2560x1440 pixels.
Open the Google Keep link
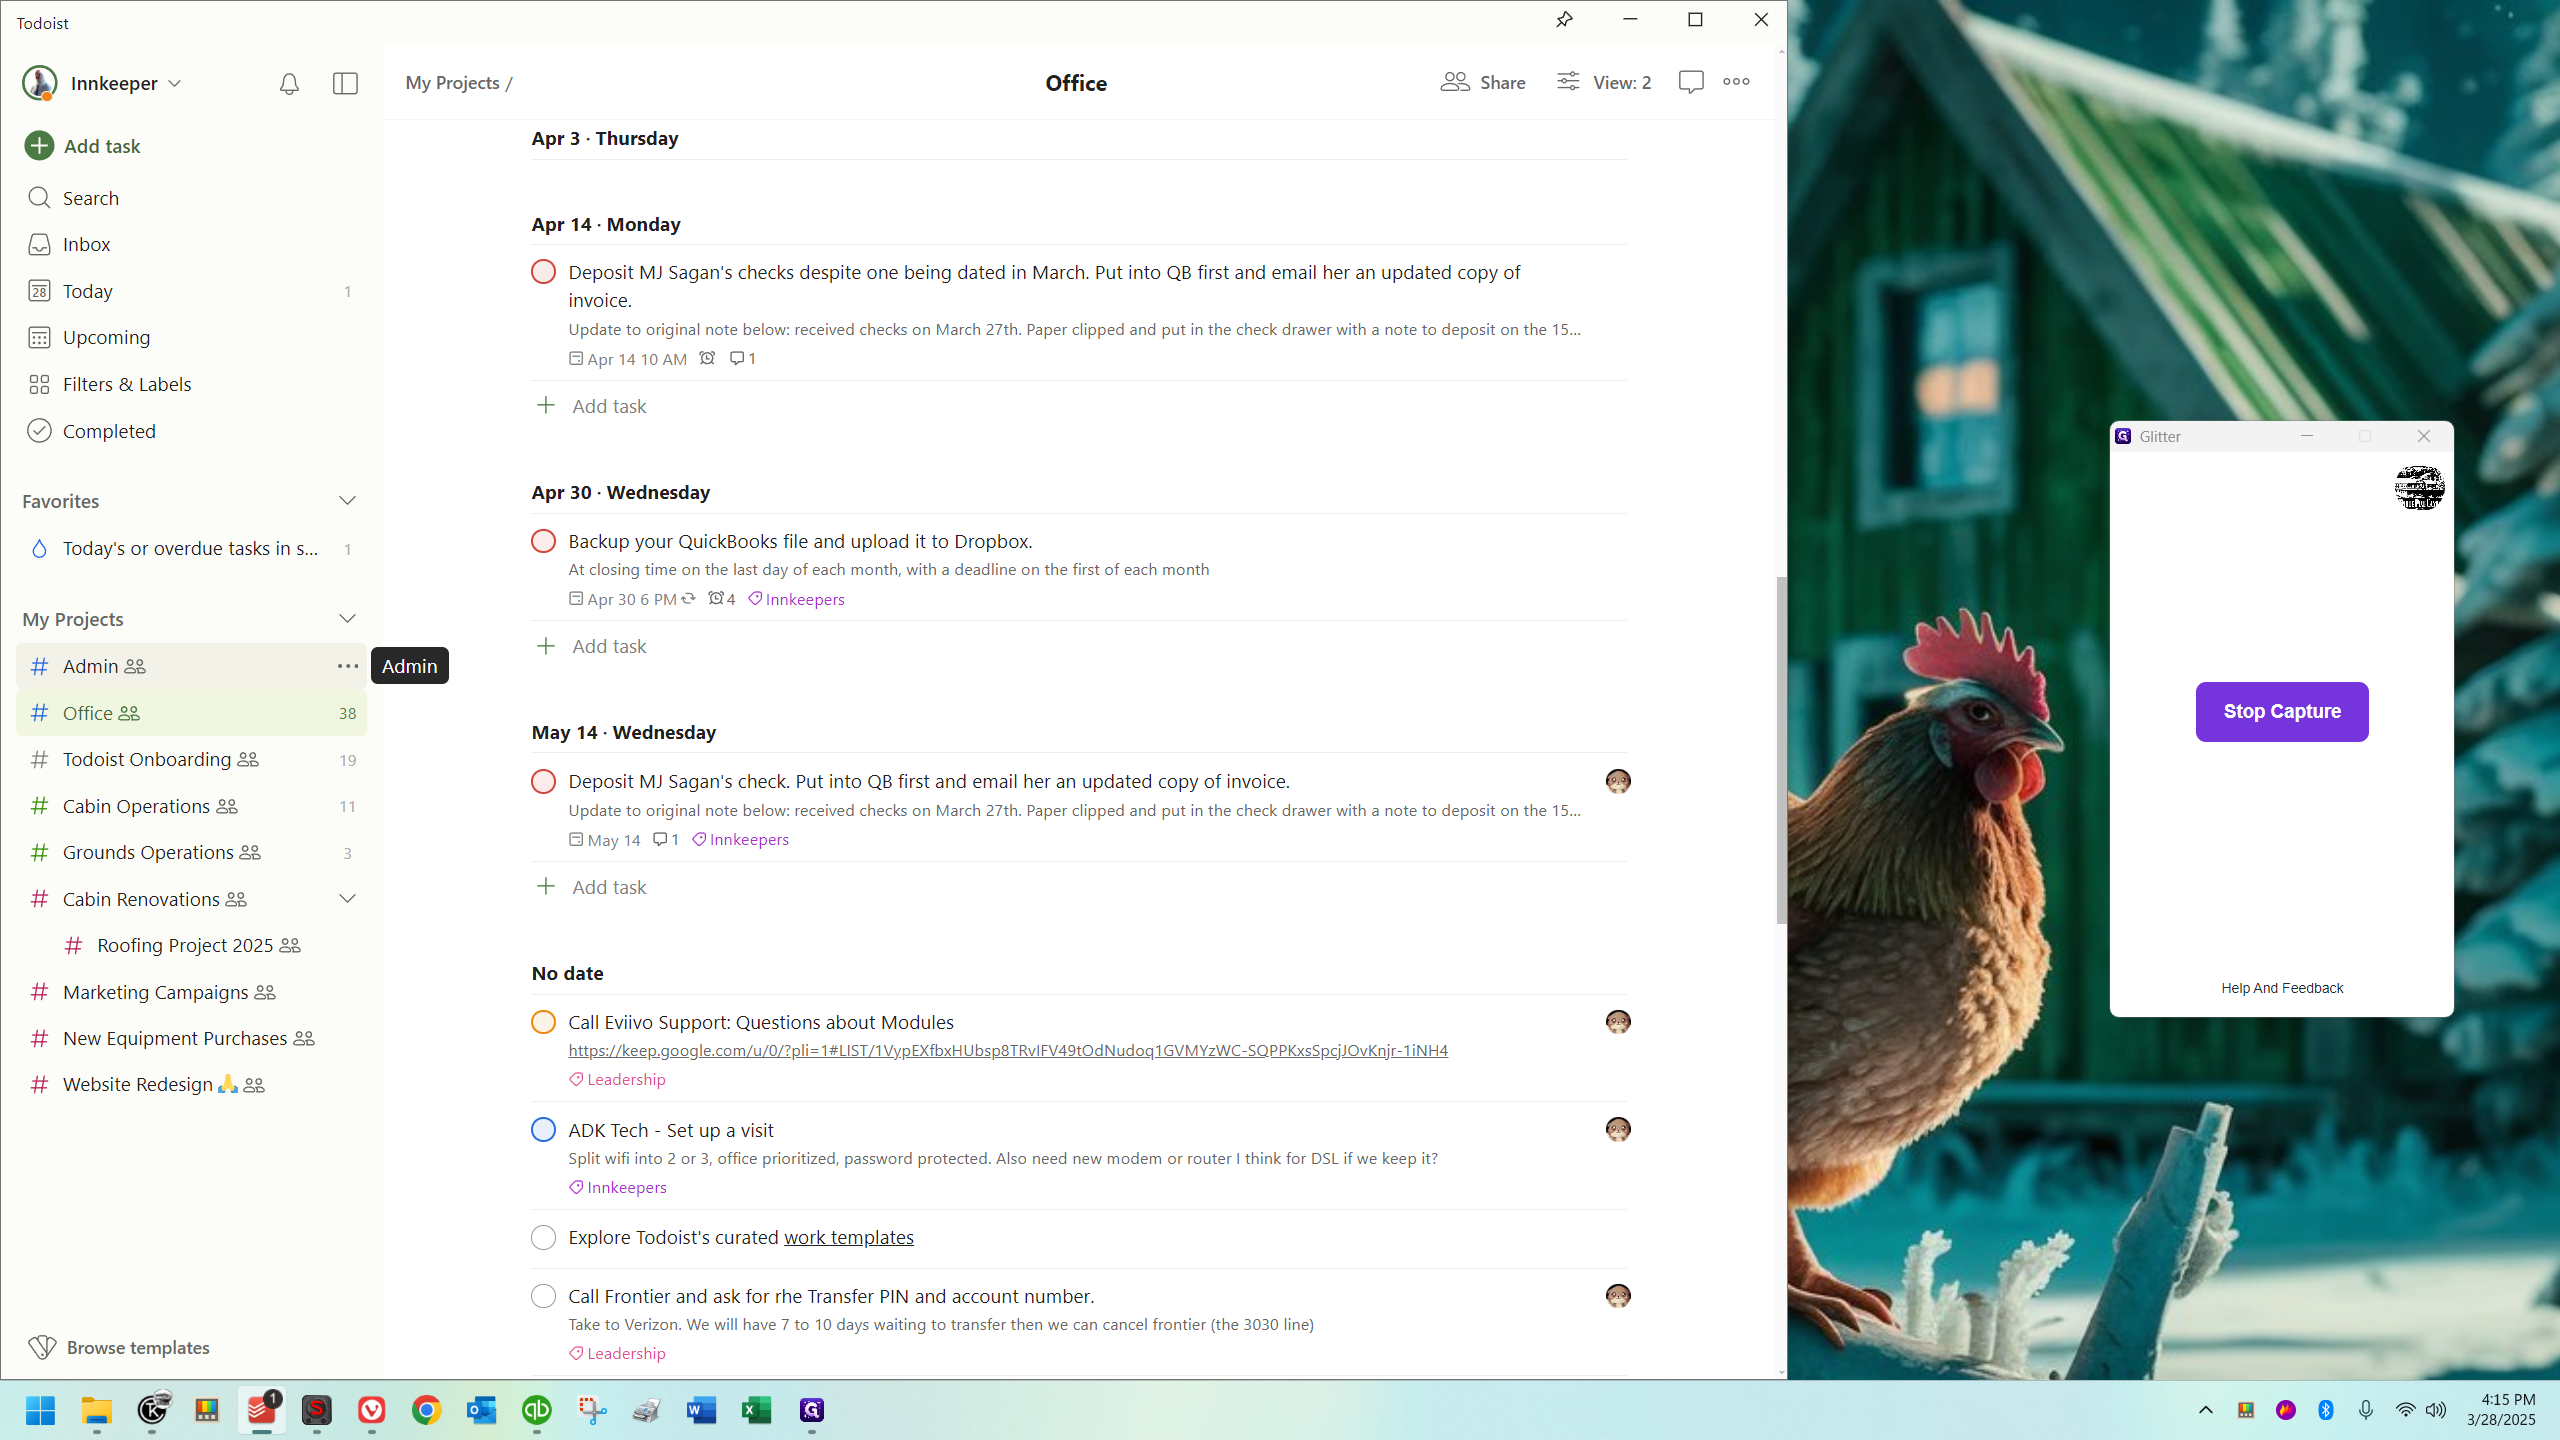pyautogui.click(x=1008, y=1050)
